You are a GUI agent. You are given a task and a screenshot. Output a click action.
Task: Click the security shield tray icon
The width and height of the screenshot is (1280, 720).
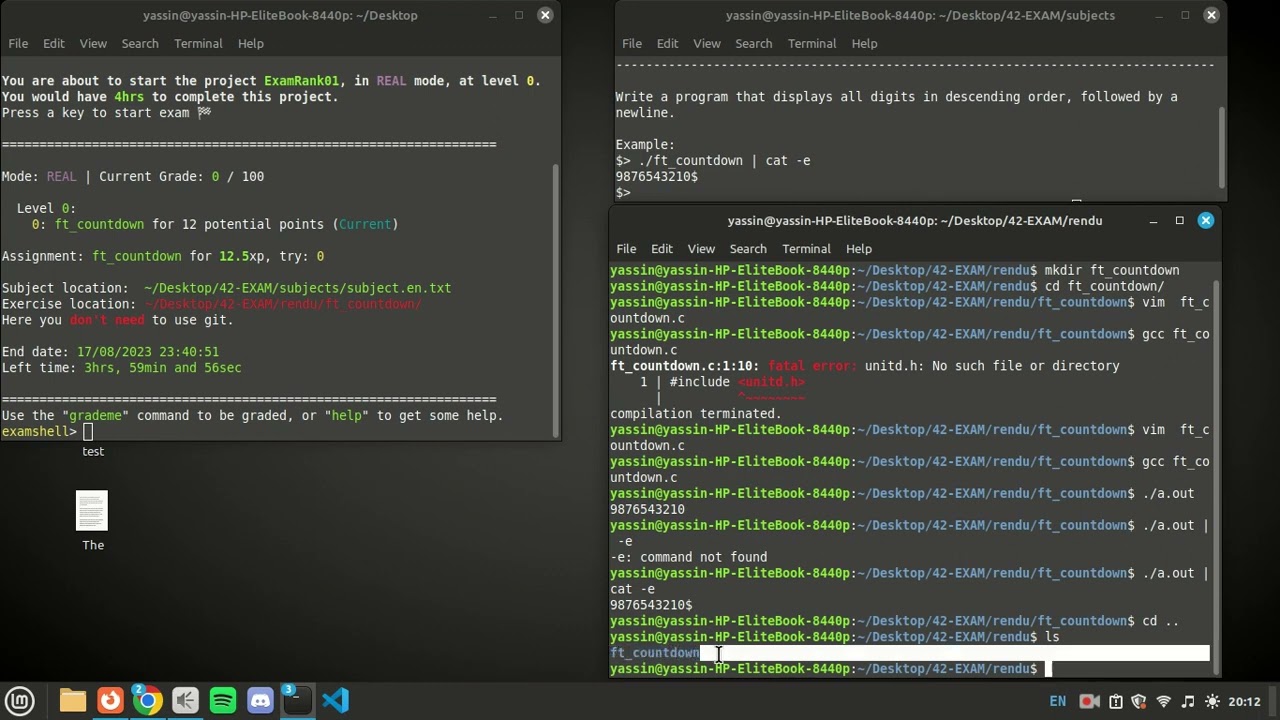1139,702
